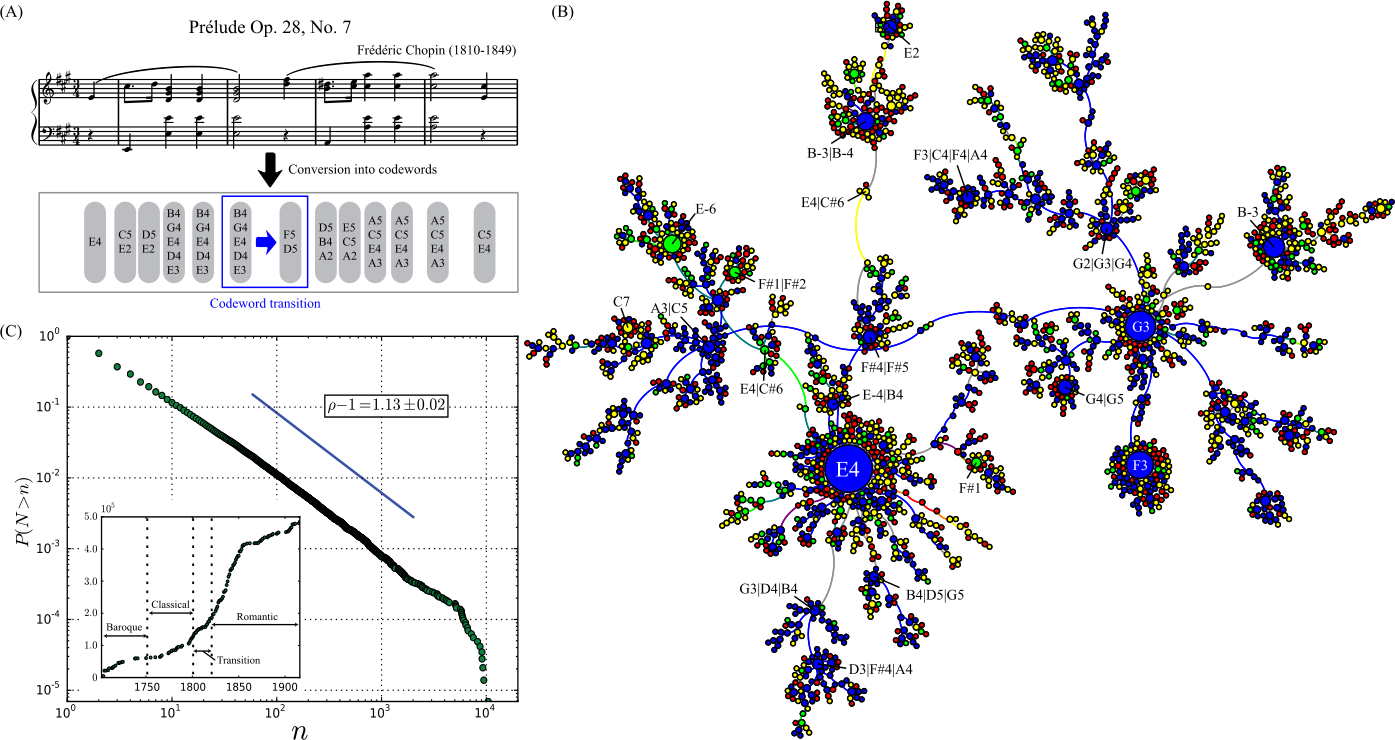Screen dimensions: 1395x740
Task: Click the 'G4|G5' node label
Action: tap(1105, 399)
